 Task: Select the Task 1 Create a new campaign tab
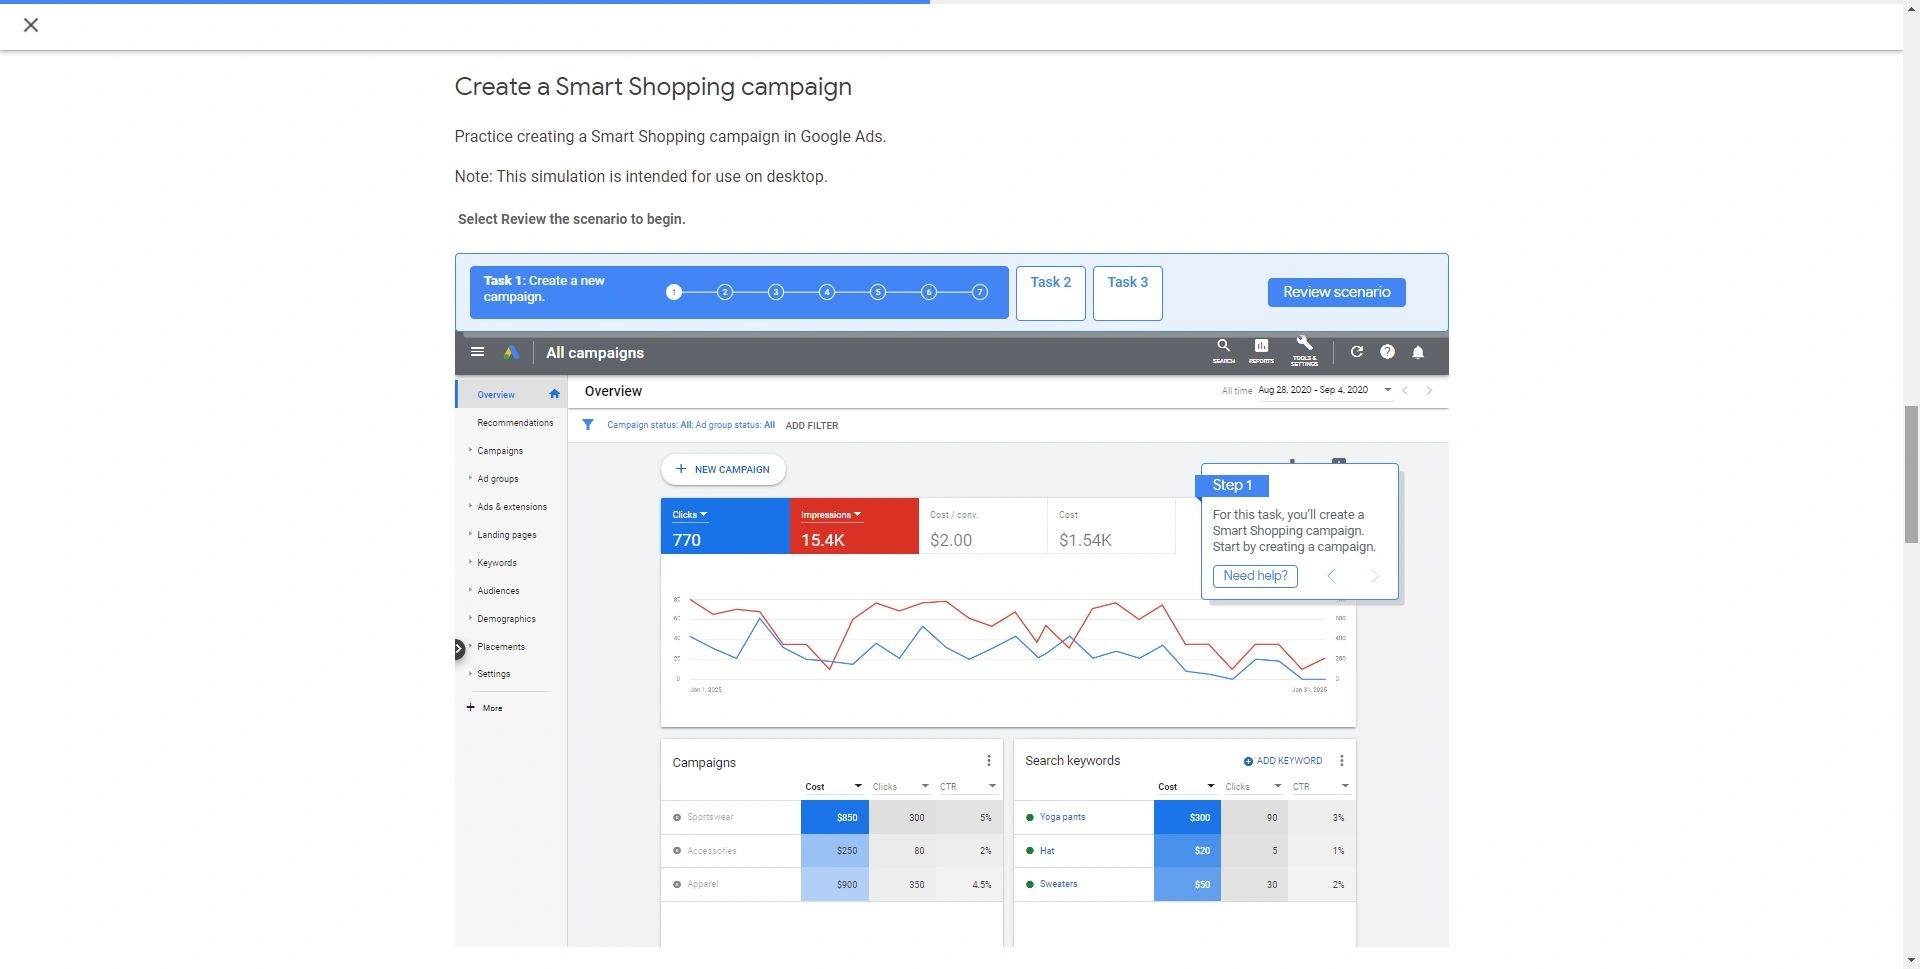point(739,292)
